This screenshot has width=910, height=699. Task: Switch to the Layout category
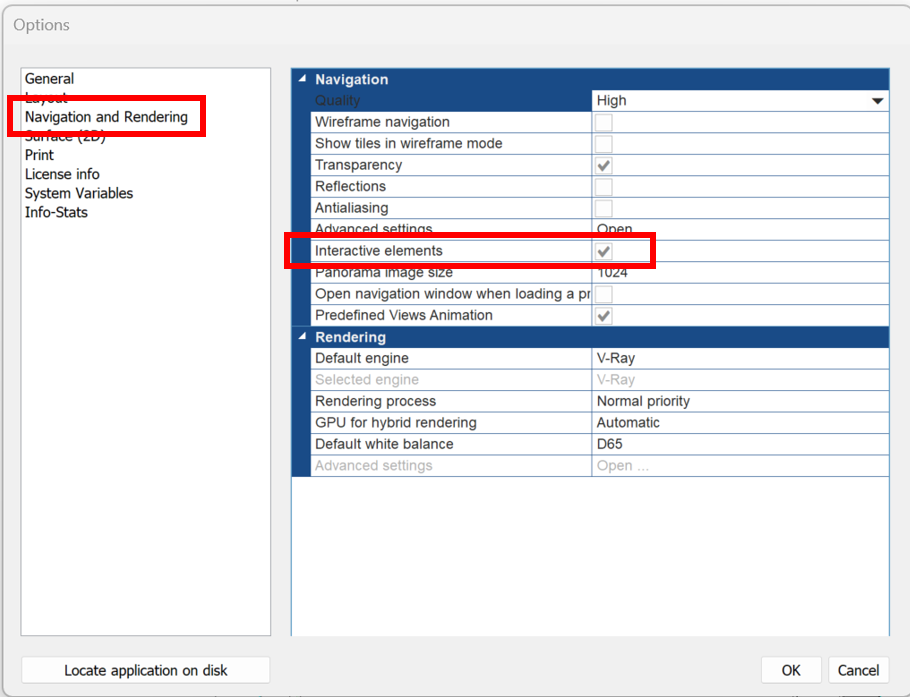point(45,97)
